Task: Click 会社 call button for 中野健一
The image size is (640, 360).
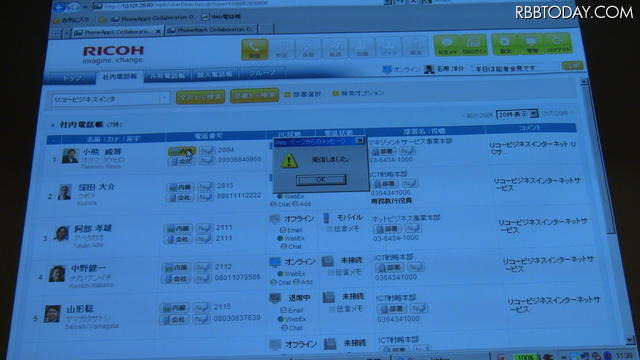Action: [x=176, y=279]
